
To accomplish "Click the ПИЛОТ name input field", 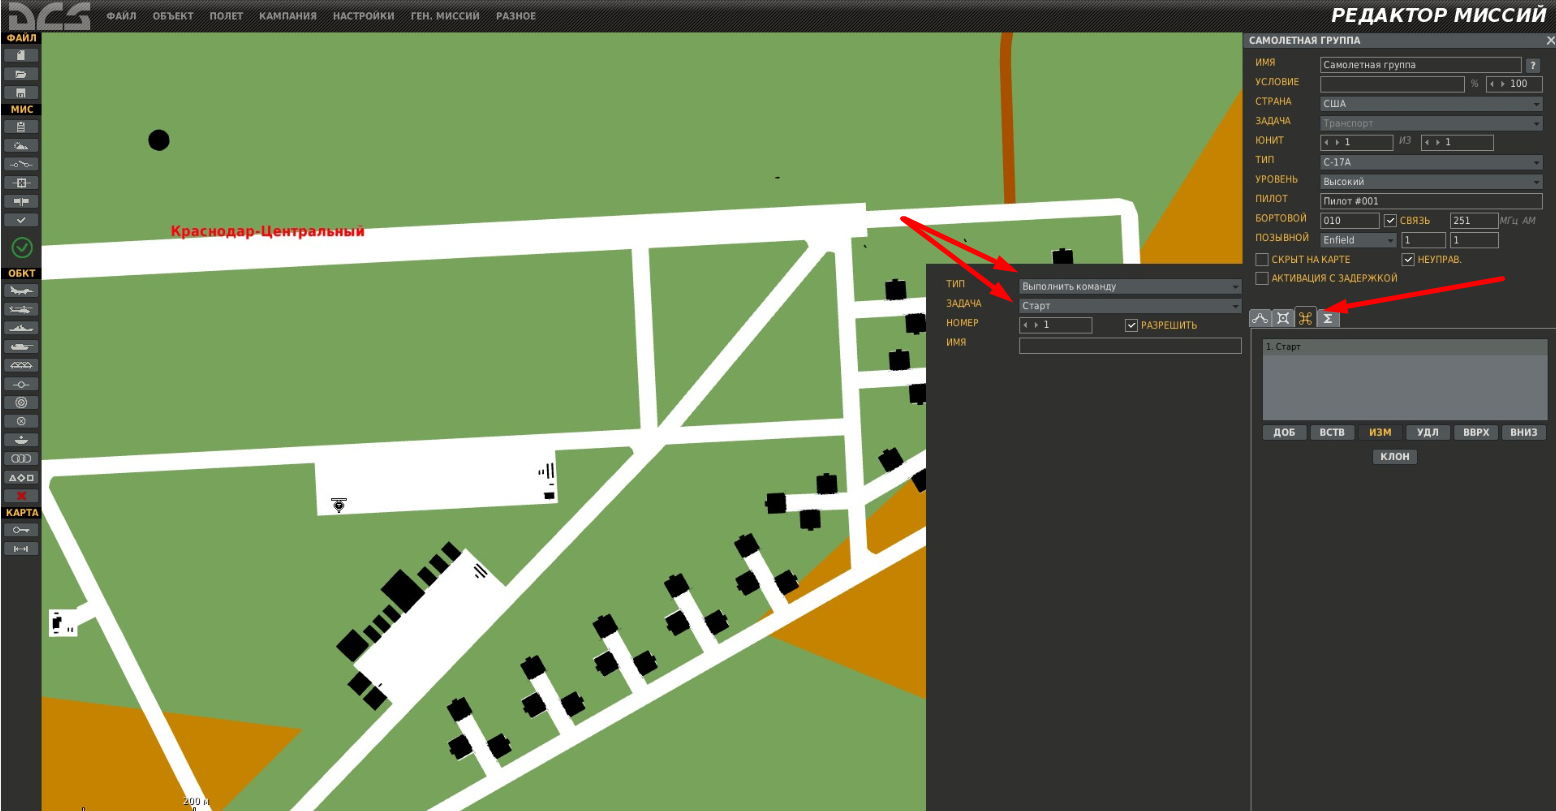I will point(1431,201).
